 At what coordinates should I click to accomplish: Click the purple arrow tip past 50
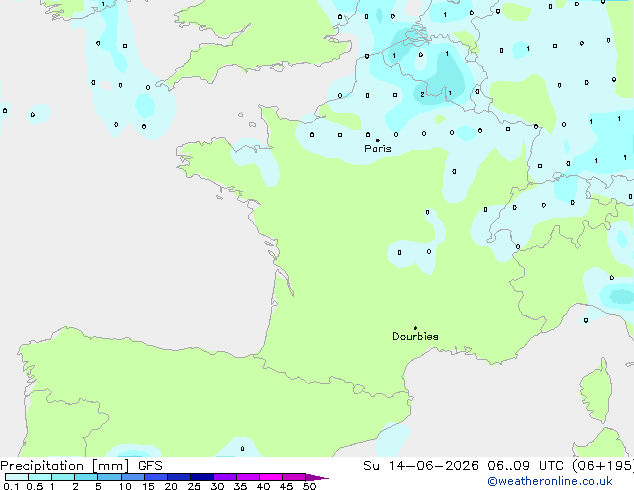(317, 477)
